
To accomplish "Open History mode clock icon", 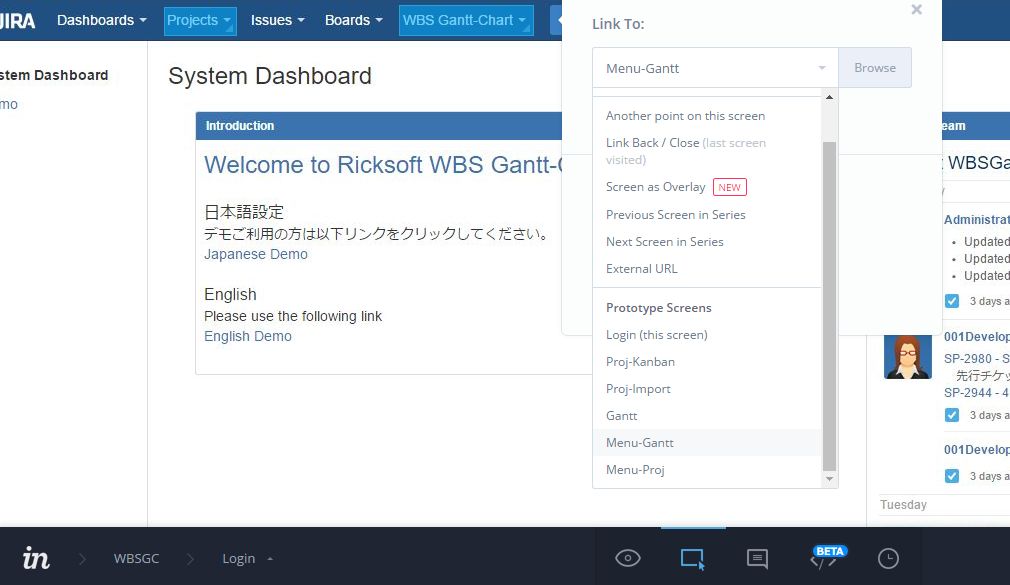I will (x=888, y=559).
